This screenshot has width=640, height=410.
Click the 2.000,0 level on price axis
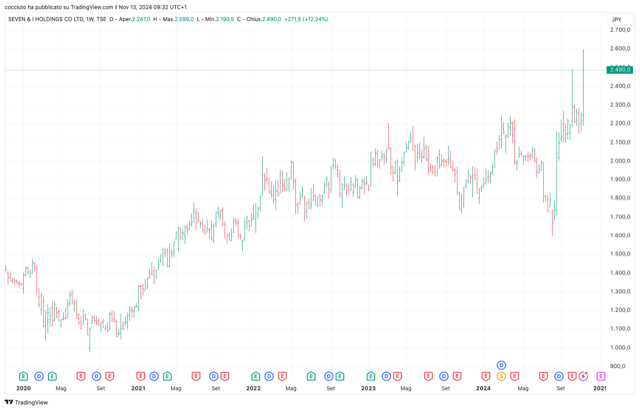(620, 160)
